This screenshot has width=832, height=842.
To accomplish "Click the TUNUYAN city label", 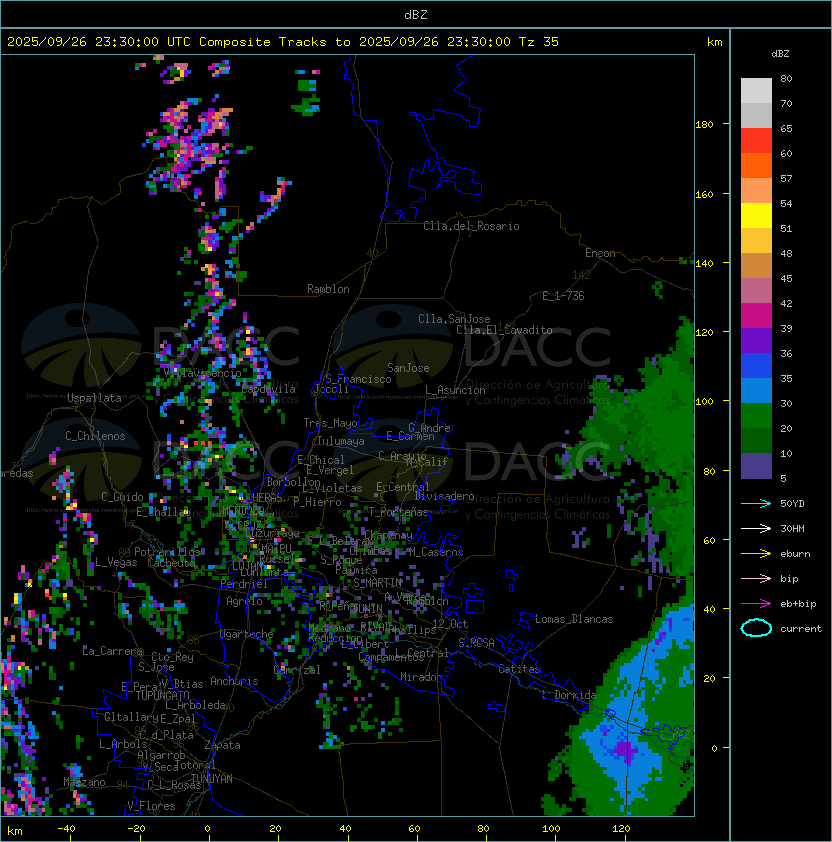I will [x=212, y=779].
